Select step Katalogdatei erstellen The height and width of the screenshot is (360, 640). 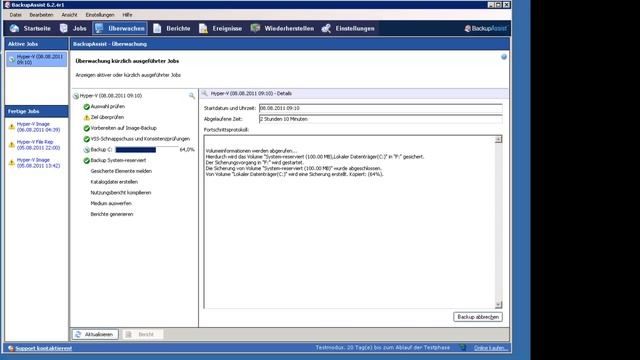114,182
